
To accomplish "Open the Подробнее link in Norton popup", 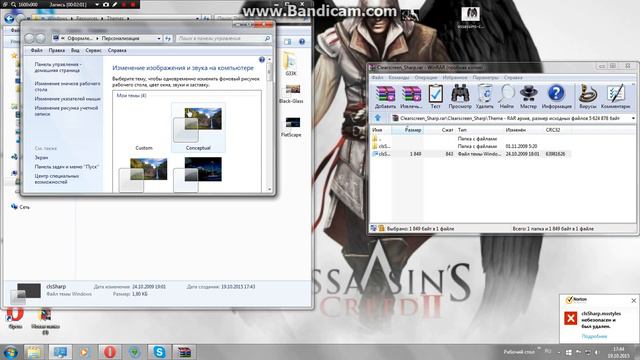I will point(594,336).
